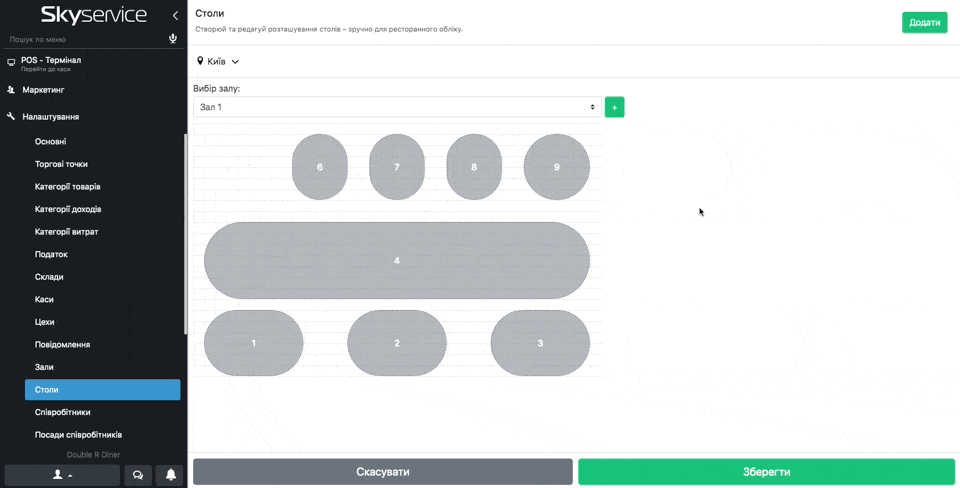Click the green plus button to add hall
Screen dimensions: 960x488
pos(614,107)
